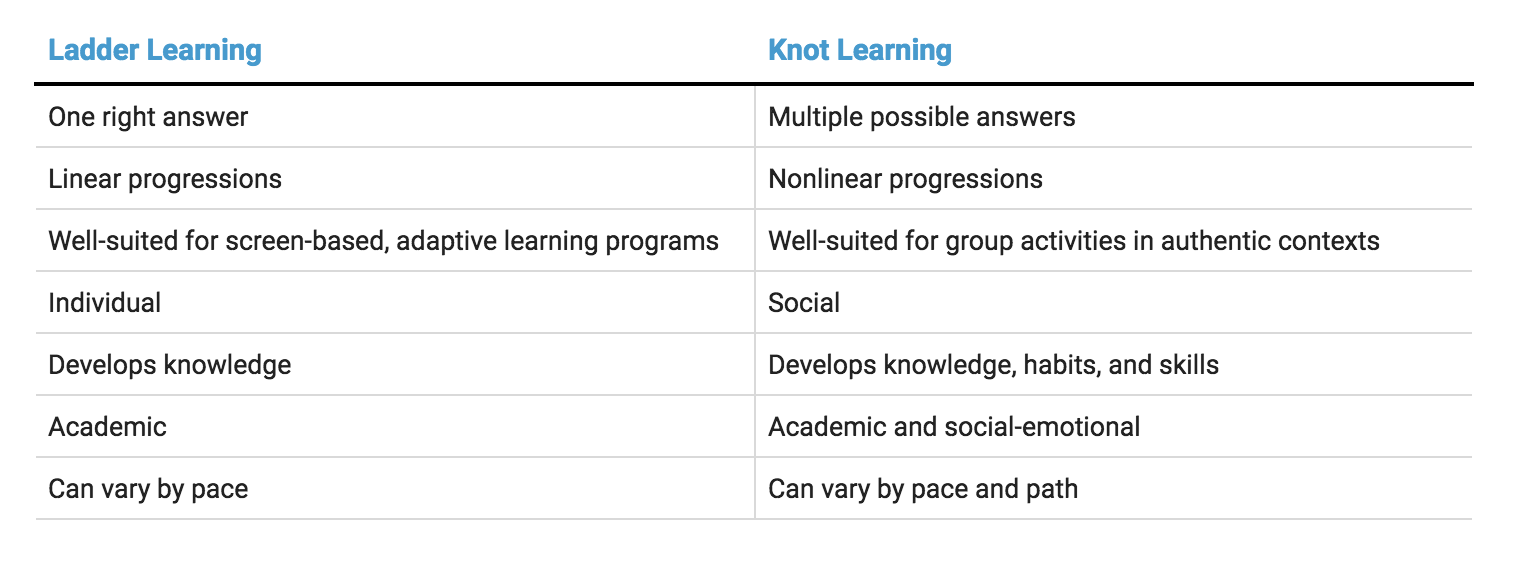The height and width of the screenshot is (566, 1514).
Task: Click the 'Academic' Ladder cell
Action: click(395, 426)
